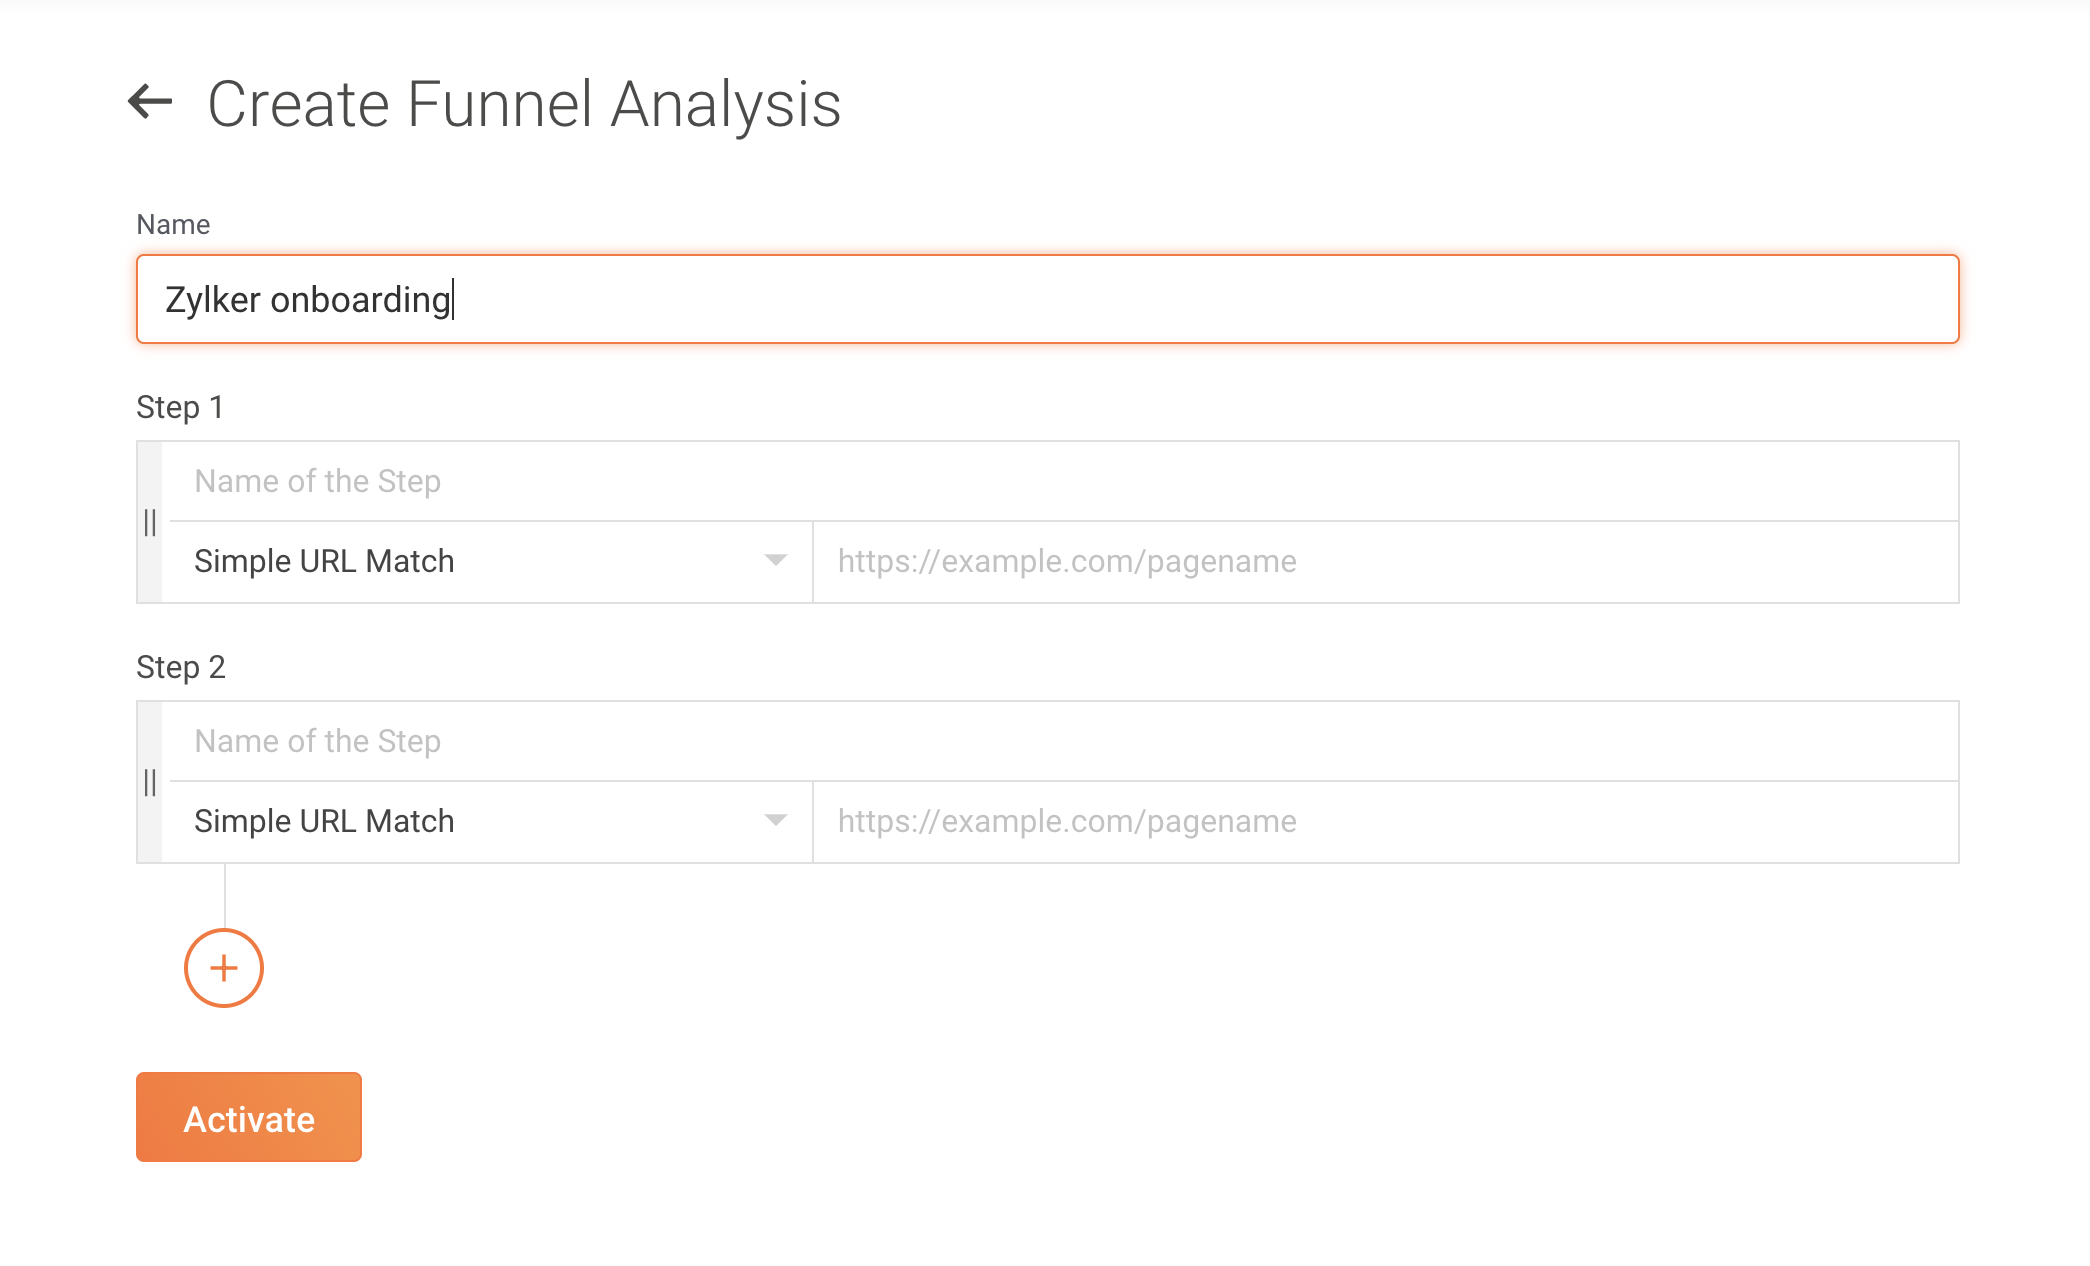2090x1266 pixels.
Task: Click Step 2 URL input field
Action: coord(1385,821)
